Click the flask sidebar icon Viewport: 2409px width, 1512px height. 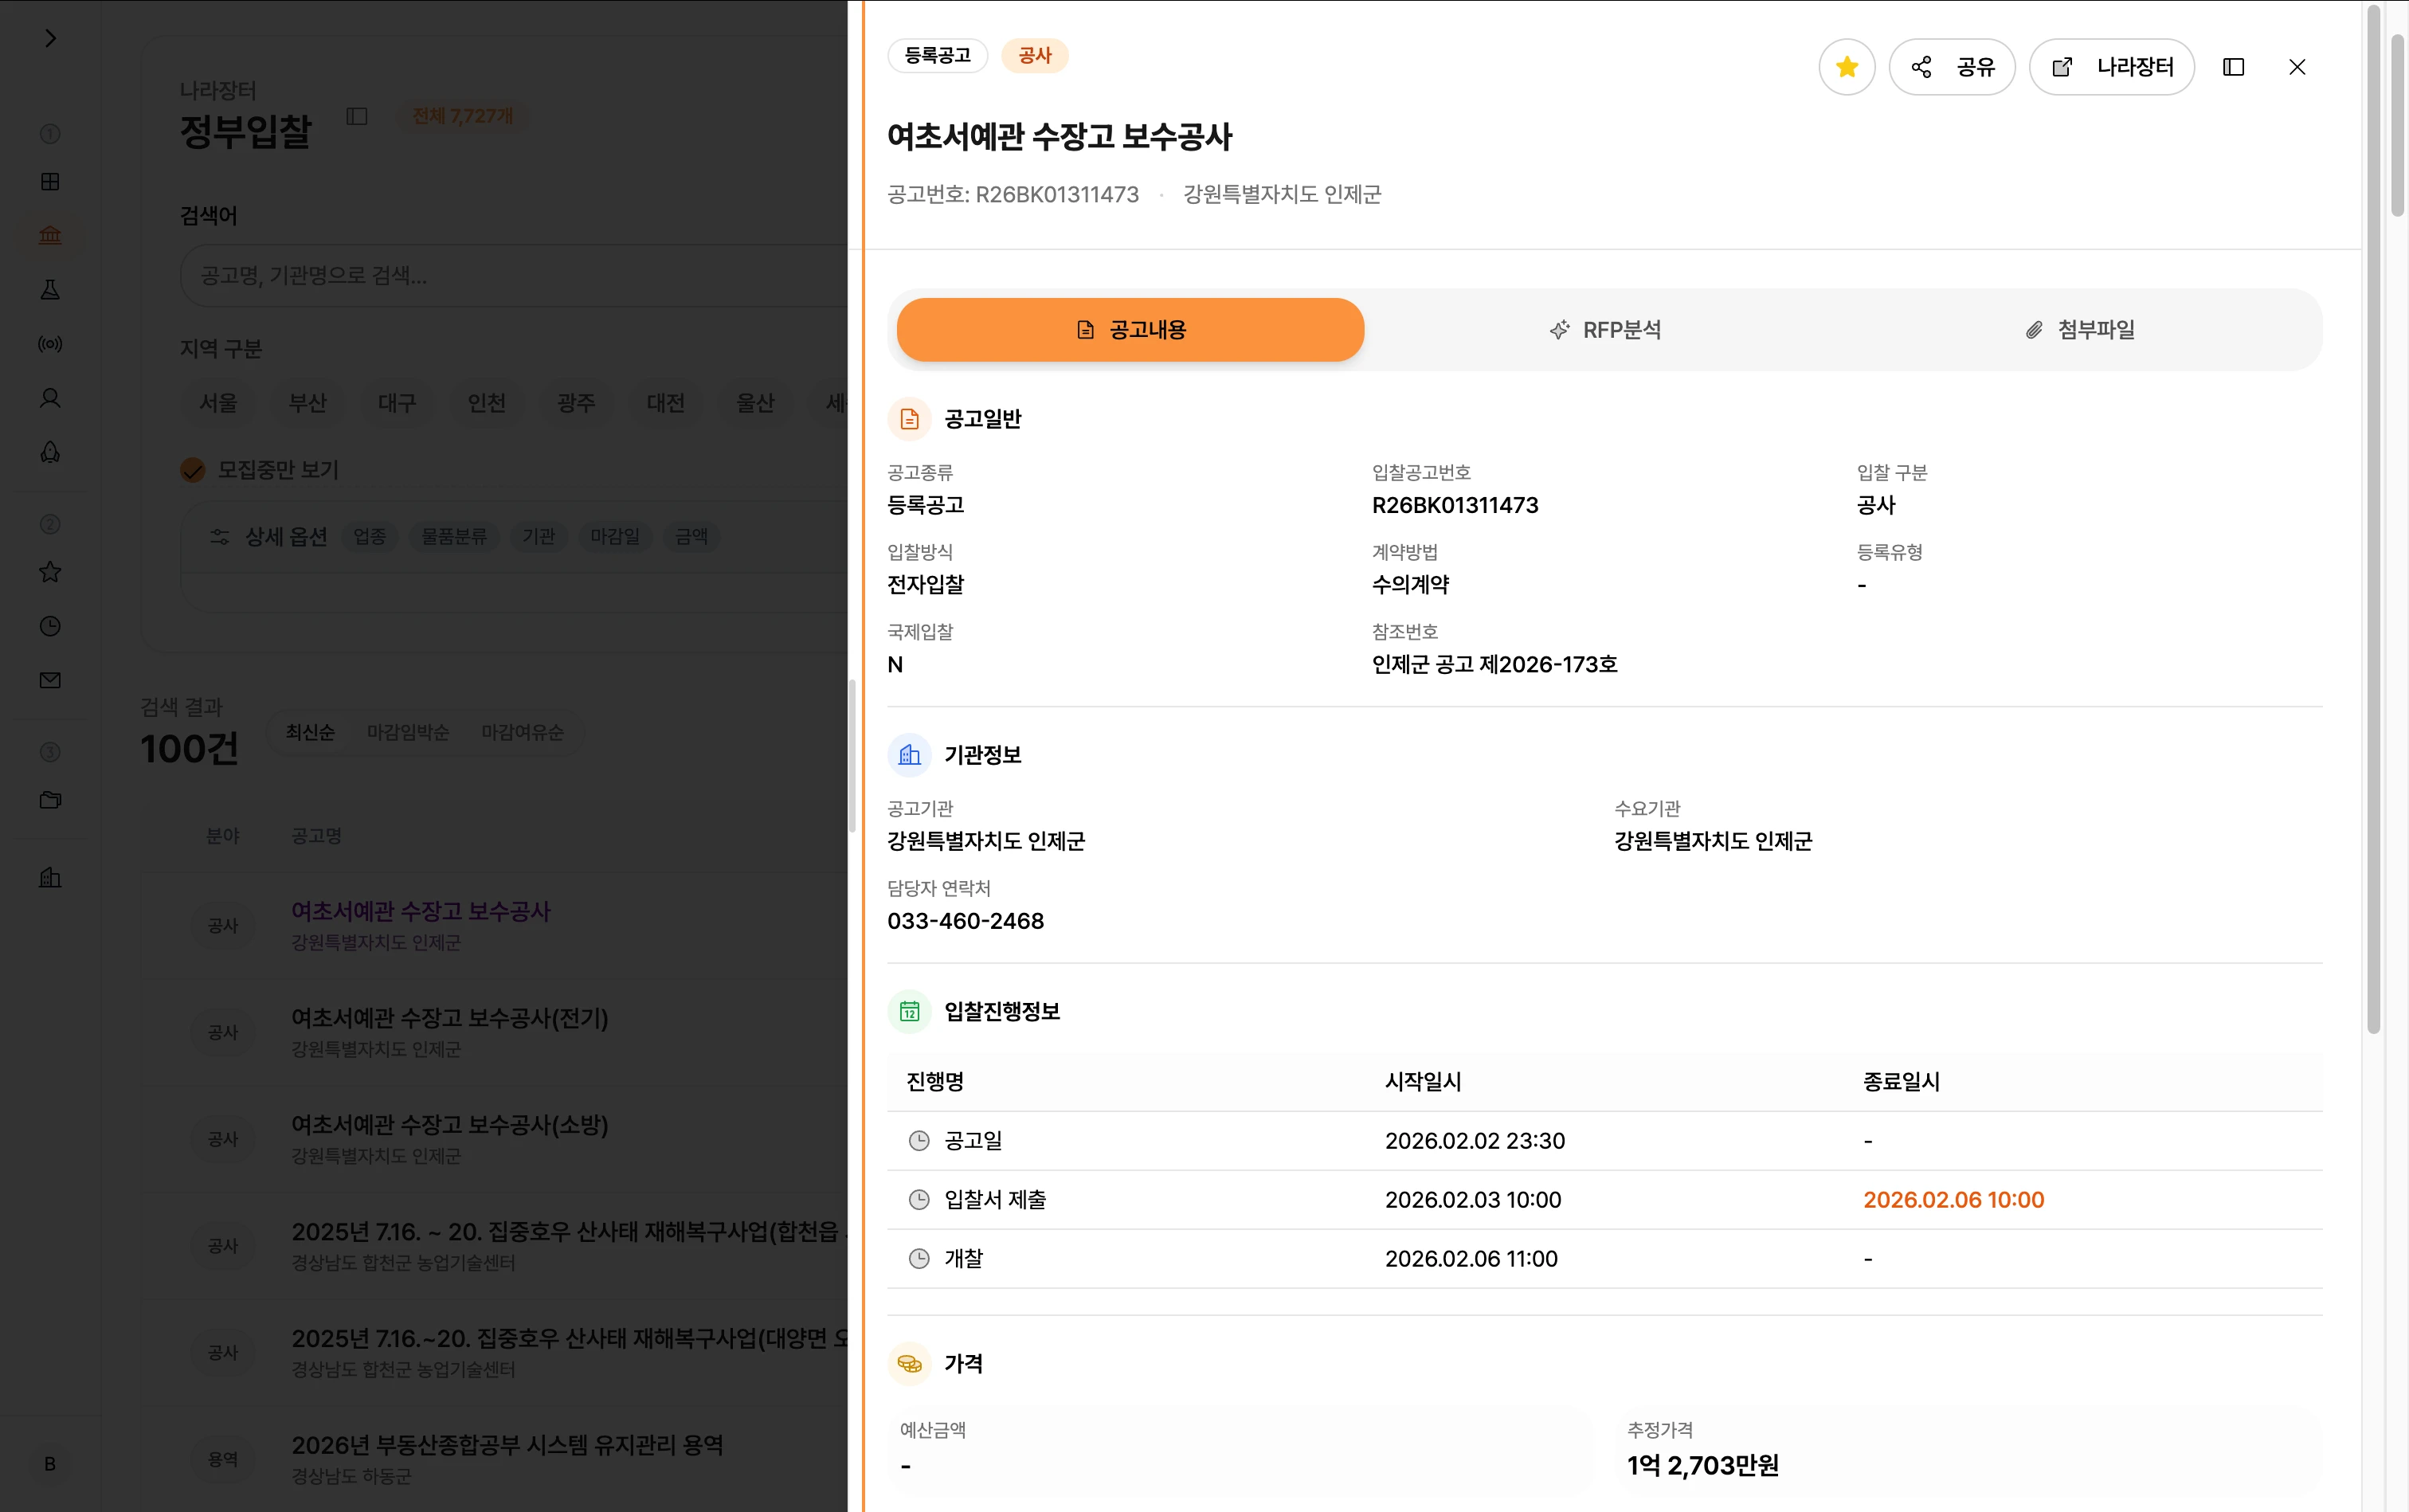(50, 290)
